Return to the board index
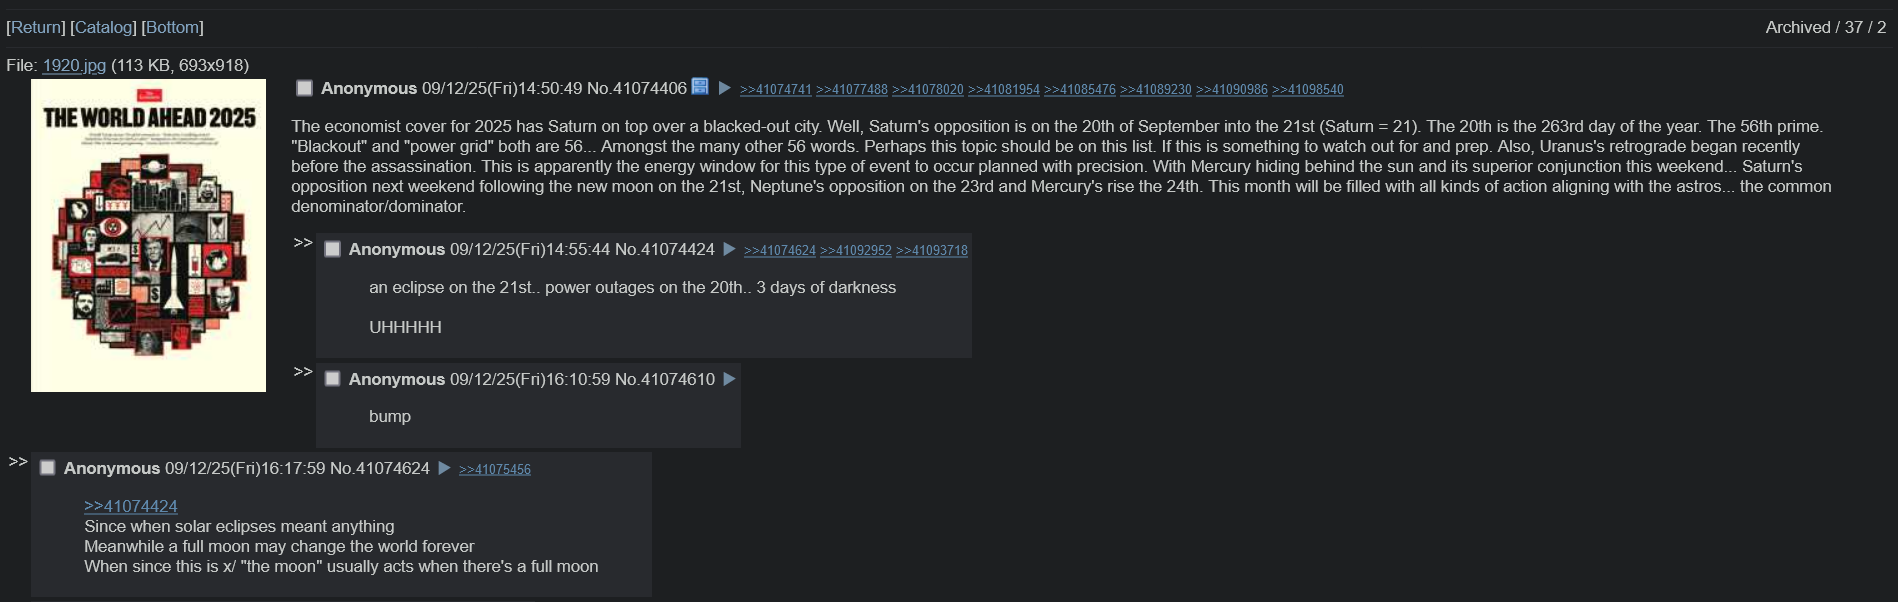 [x=36, y=27]
